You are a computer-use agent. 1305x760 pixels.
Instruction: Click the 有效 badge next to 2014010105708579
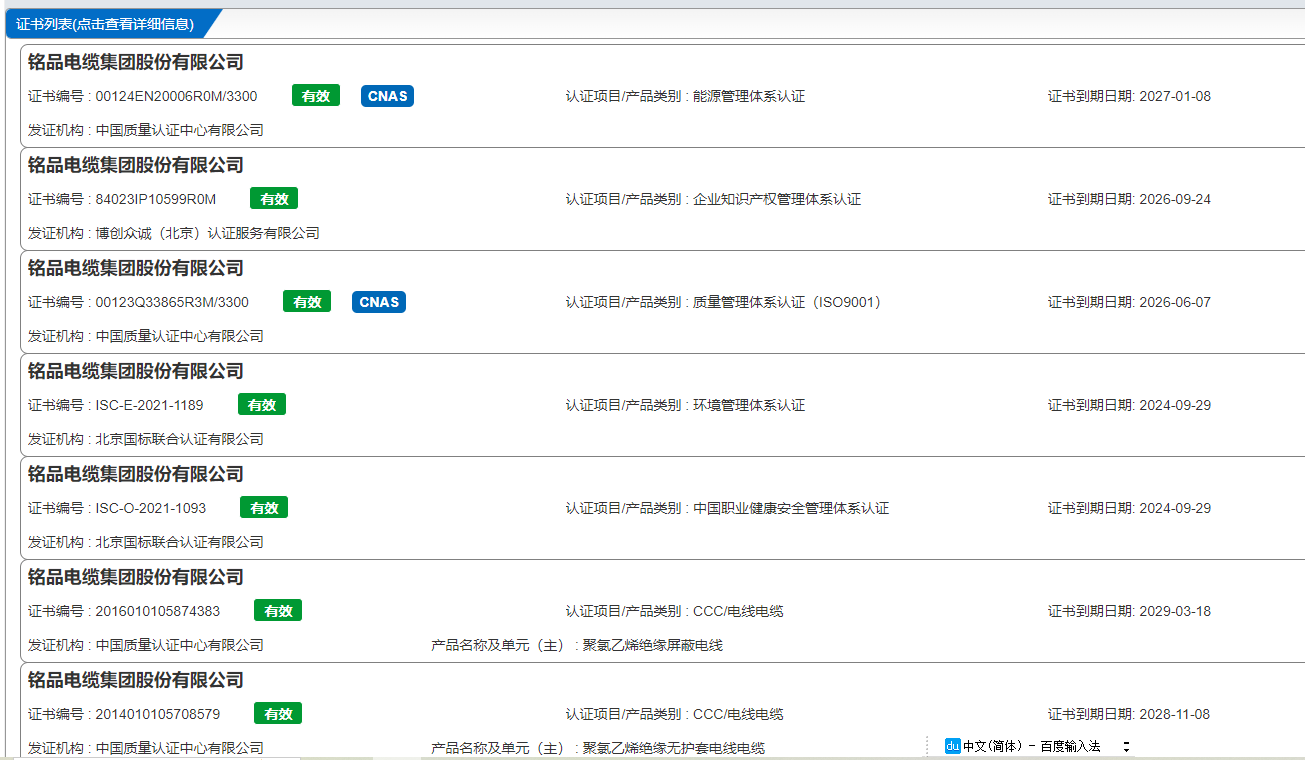(x=278, y=714)
